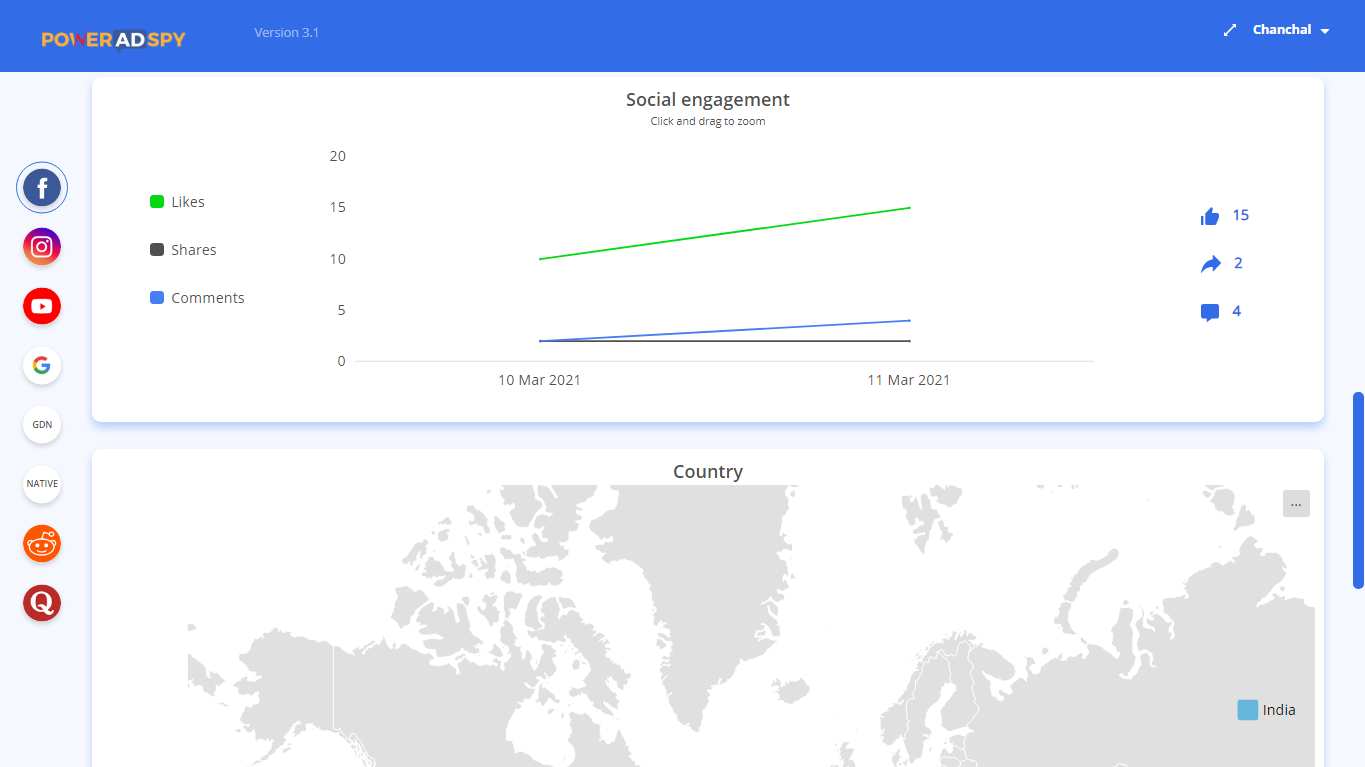The width and height of the screenshot is (1365, 767).
Task: Open the Country map options menu
Action: coord(1296,504)
